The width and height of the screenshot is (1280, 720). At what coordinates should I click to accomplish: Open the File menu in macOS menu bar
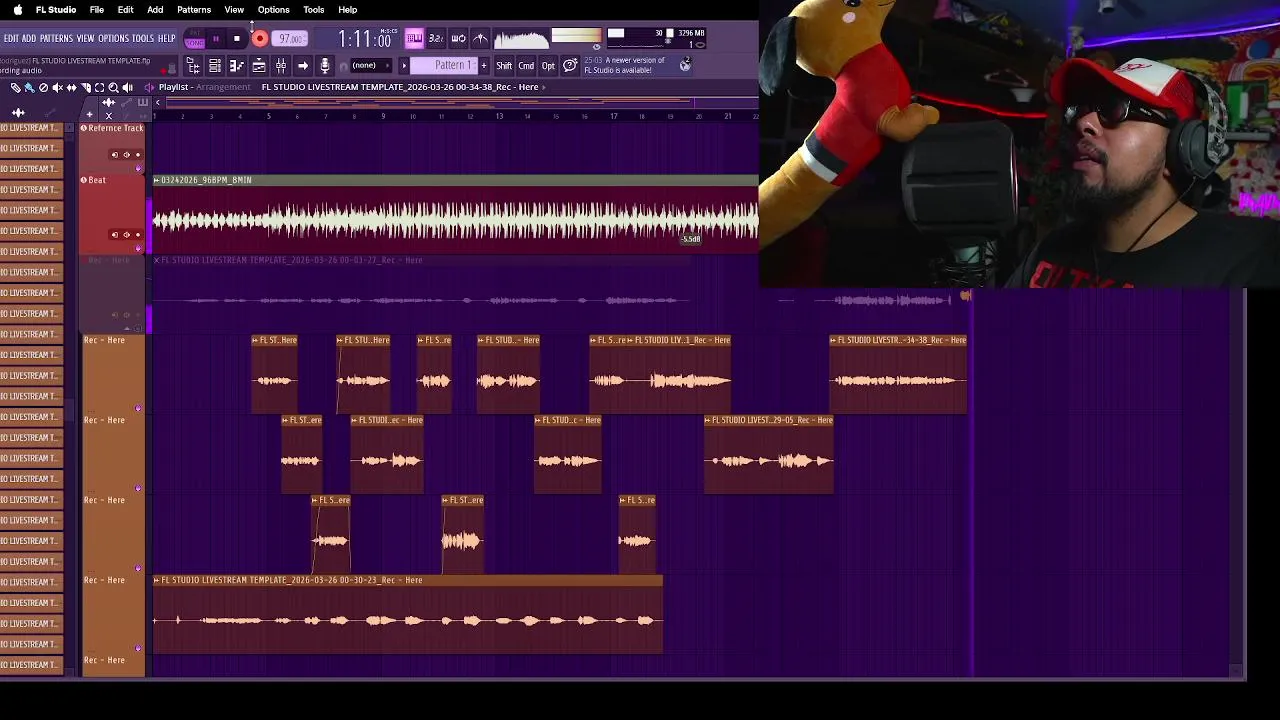click(x=97, y=9)
